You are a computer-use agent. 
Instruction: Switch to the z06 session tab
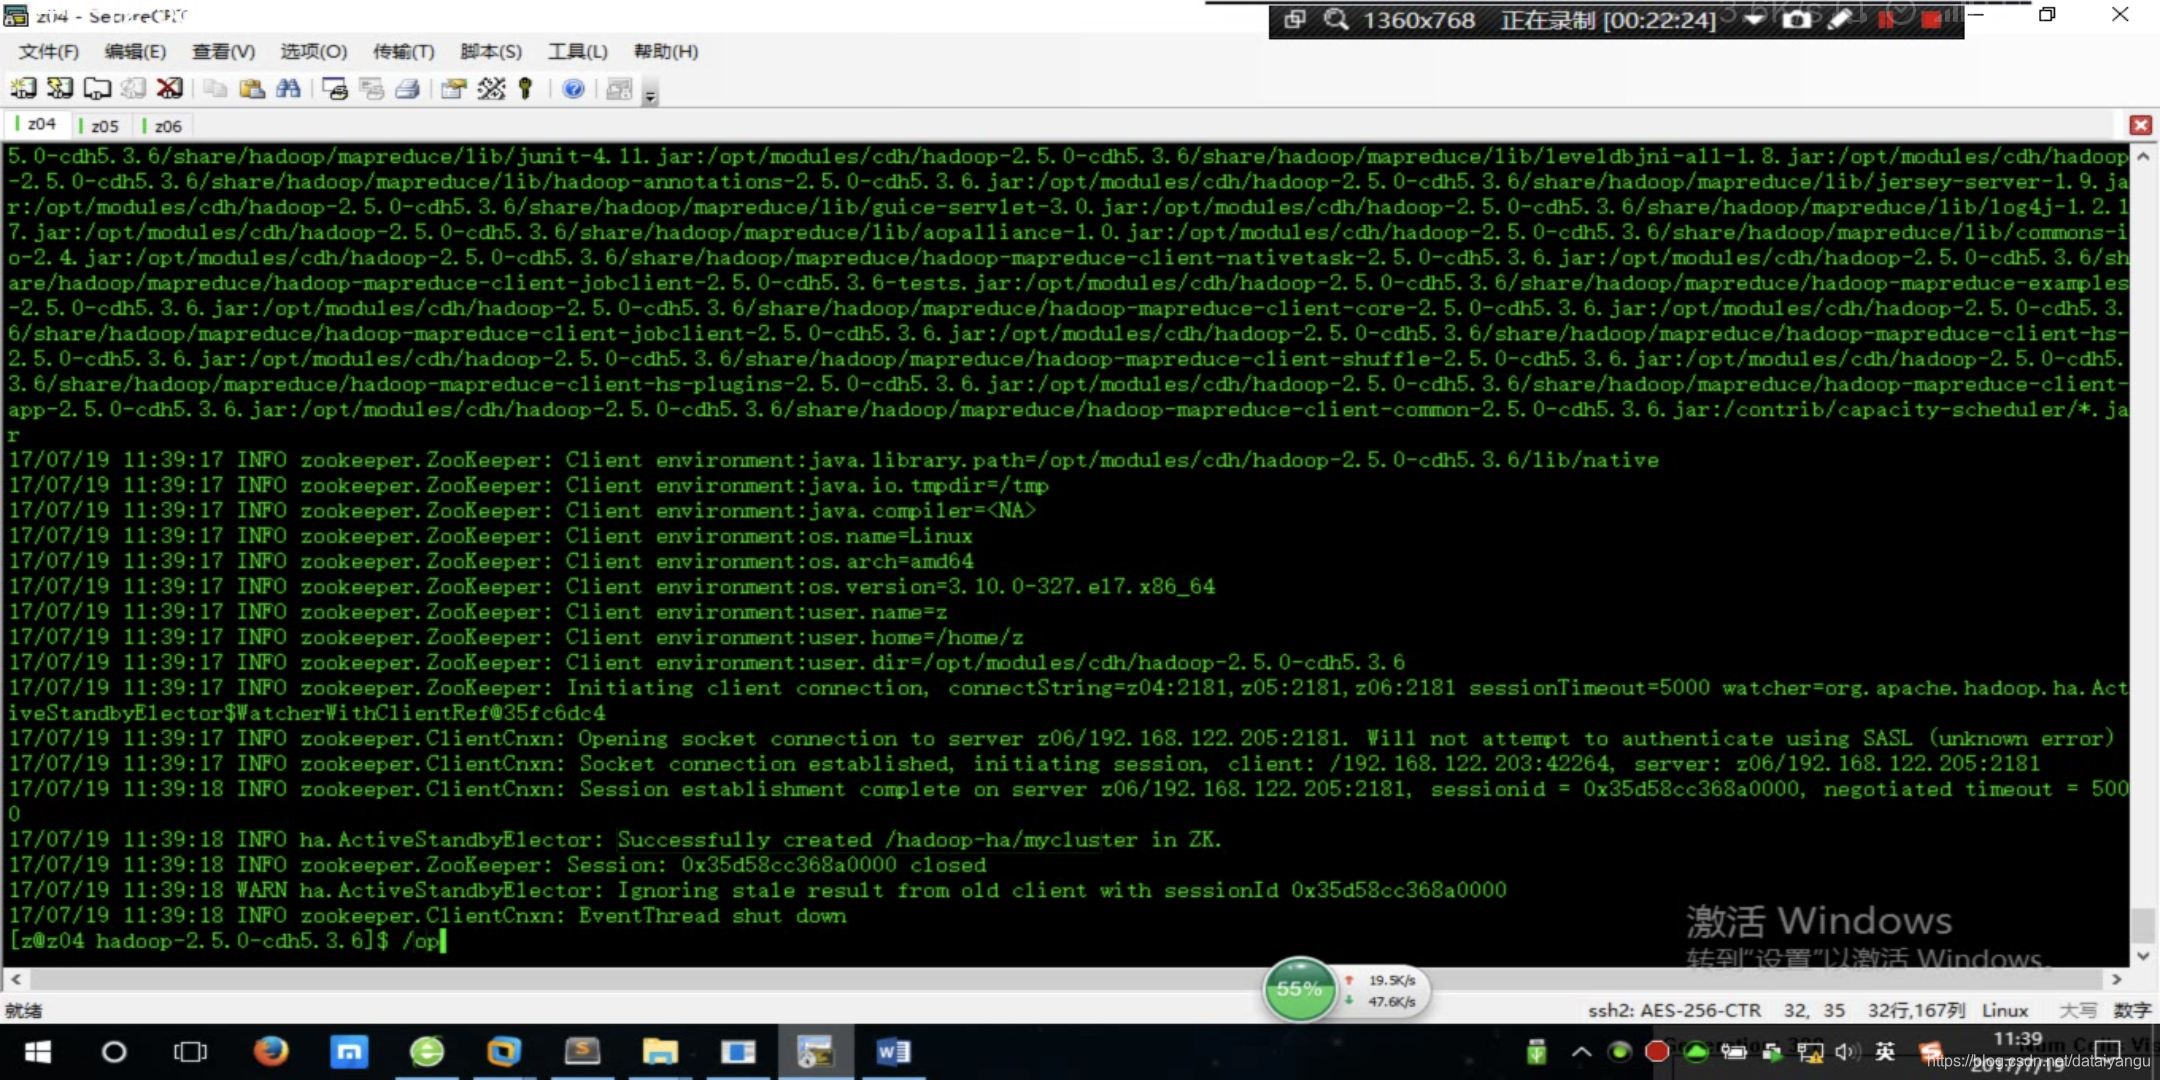[x=163, y=125]
